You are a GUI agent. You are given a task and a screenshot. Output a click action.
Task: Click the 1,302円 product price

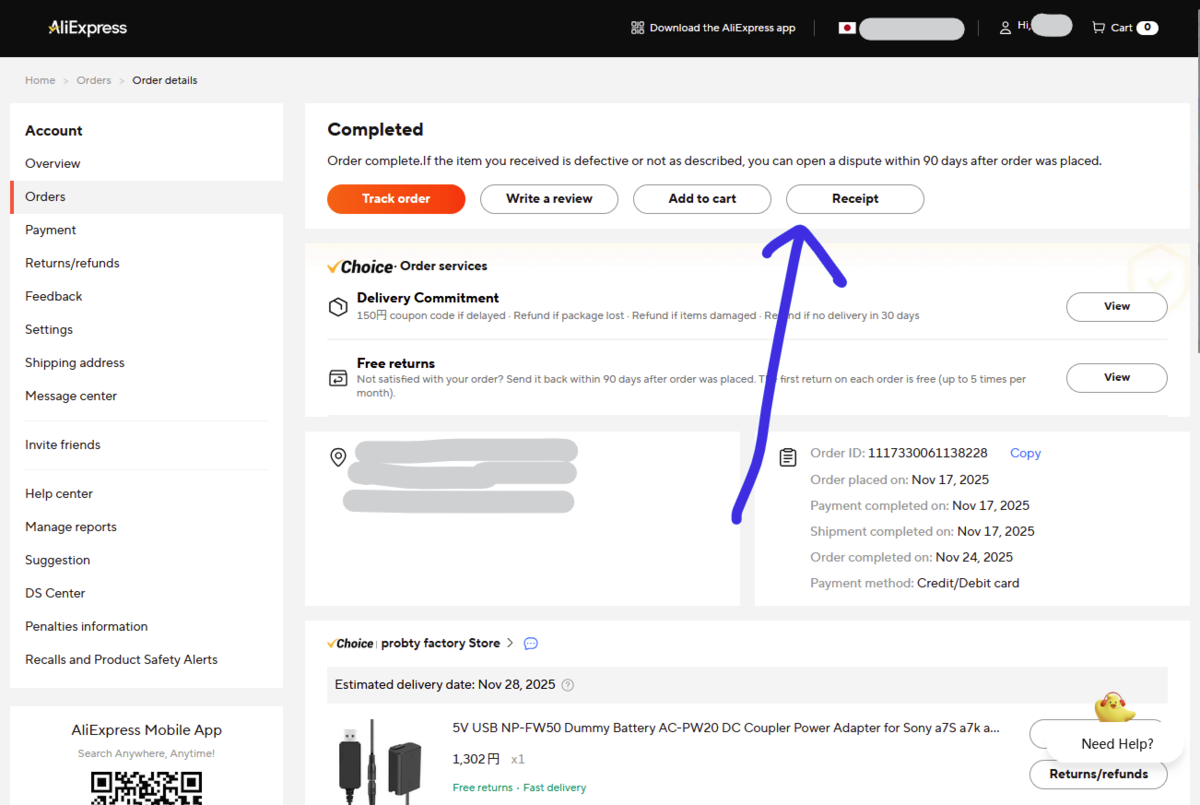point(476,759)
